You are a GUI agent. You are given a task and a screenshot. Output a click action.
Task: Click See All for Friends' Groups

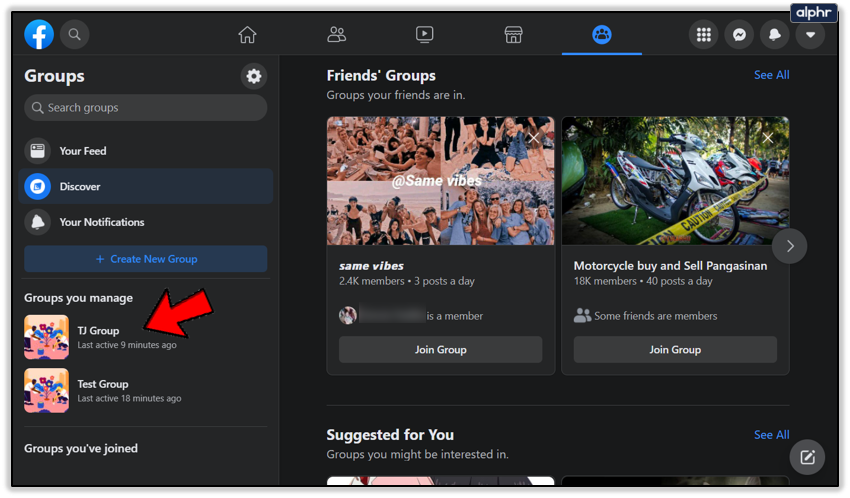(x=771, y=75)
